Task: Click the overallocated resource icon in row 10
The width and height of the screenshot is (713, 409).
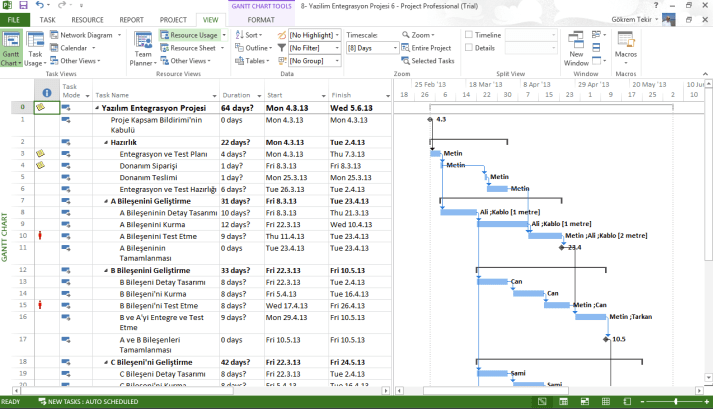Action: coord(41,235)
